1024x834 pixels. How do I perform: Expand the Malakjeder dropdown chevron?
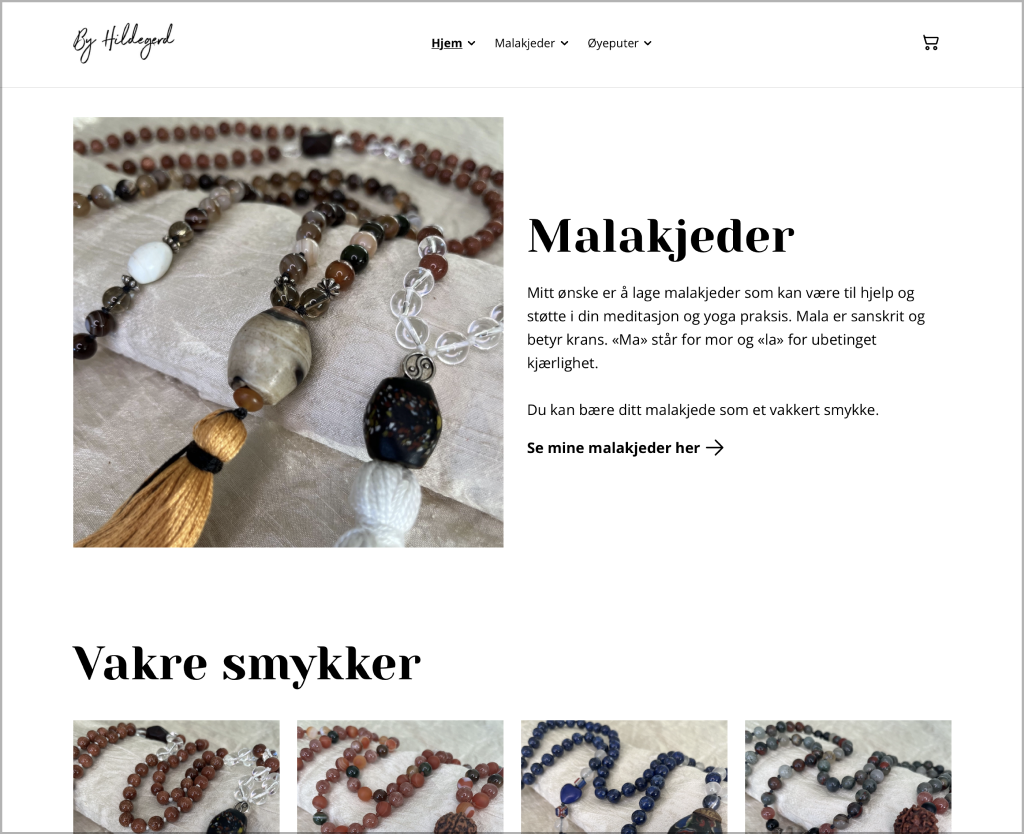[x=564, y=44]
